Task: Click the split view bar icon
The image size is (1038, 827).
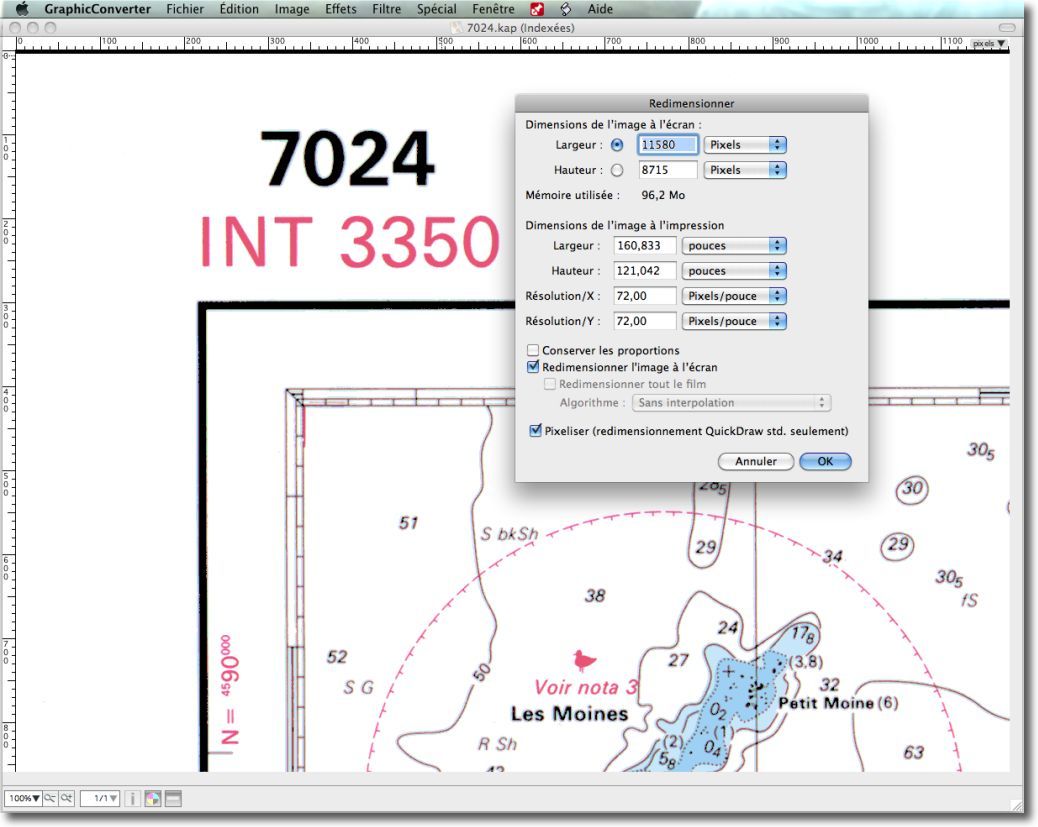Action: pos(173,799)
